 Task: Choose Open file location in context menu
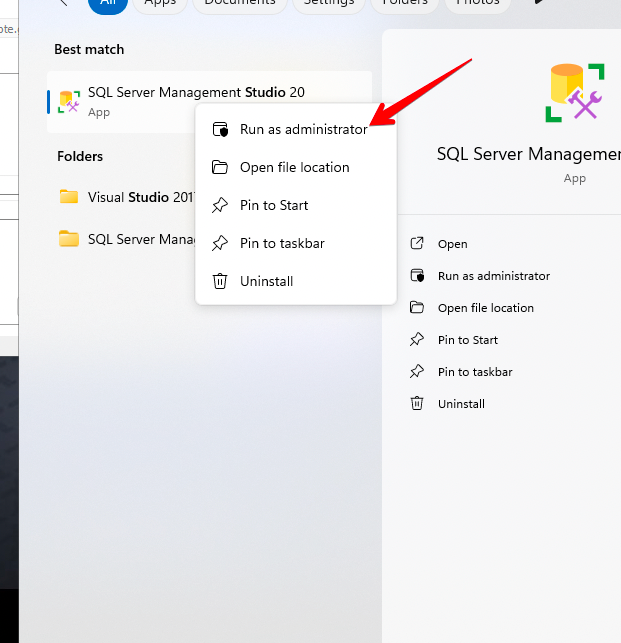tap(296, 167)
